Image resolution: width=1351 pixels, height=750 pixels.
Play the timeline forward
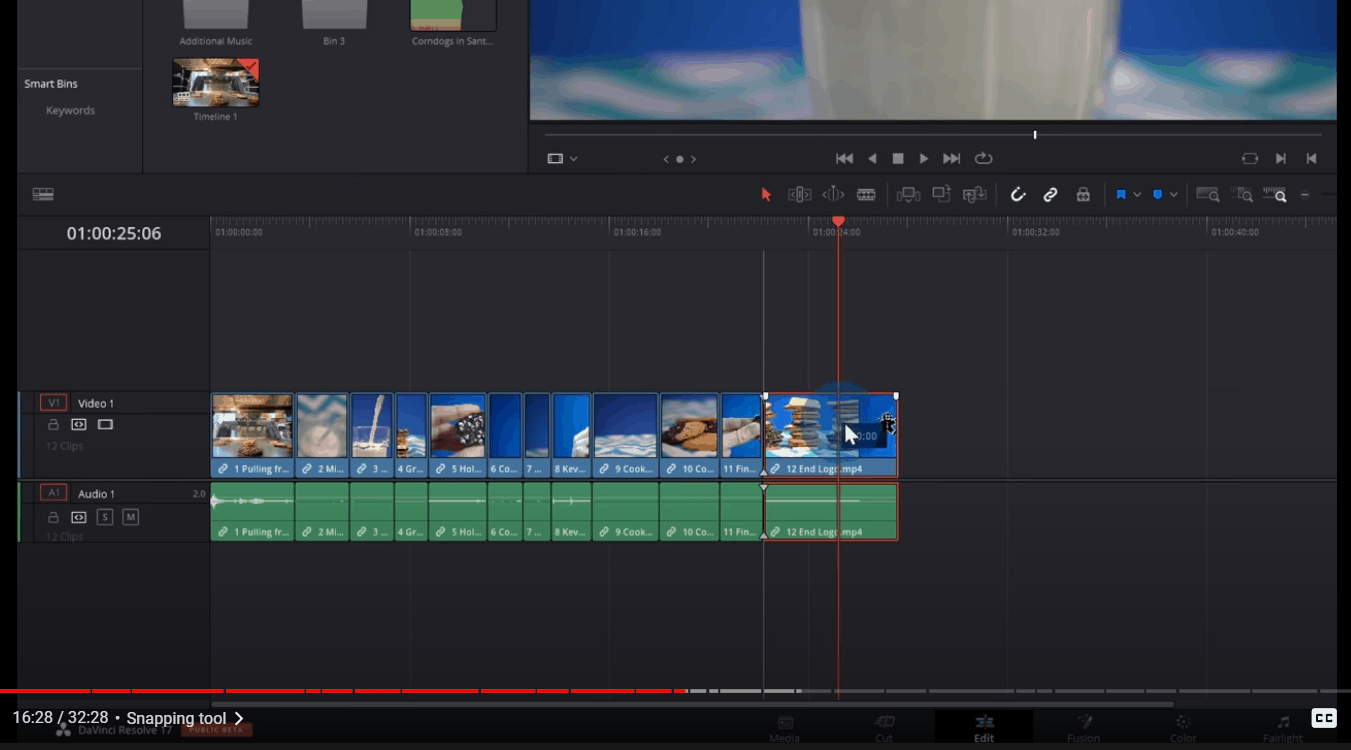924,159
